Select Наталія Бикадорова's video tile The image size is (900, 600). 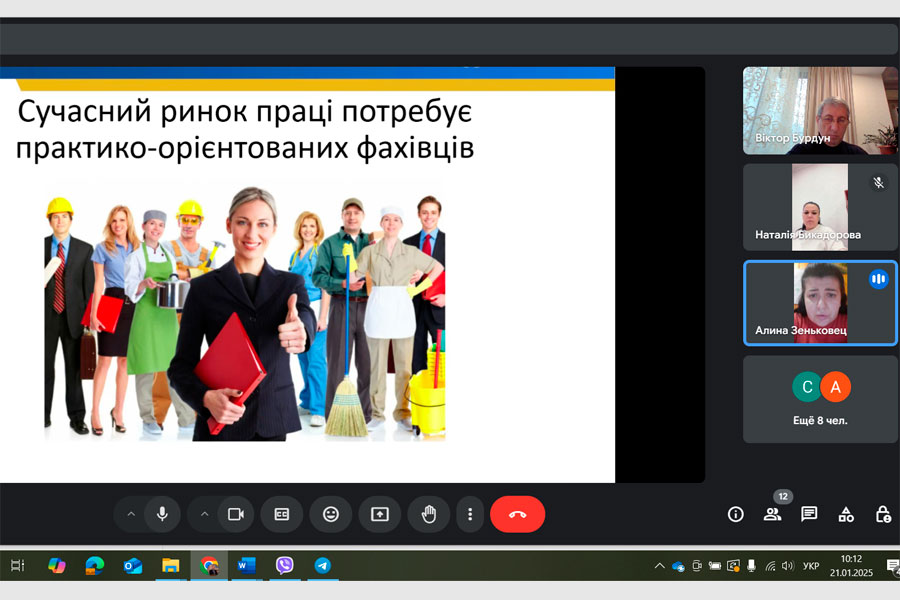coord(820,207)
